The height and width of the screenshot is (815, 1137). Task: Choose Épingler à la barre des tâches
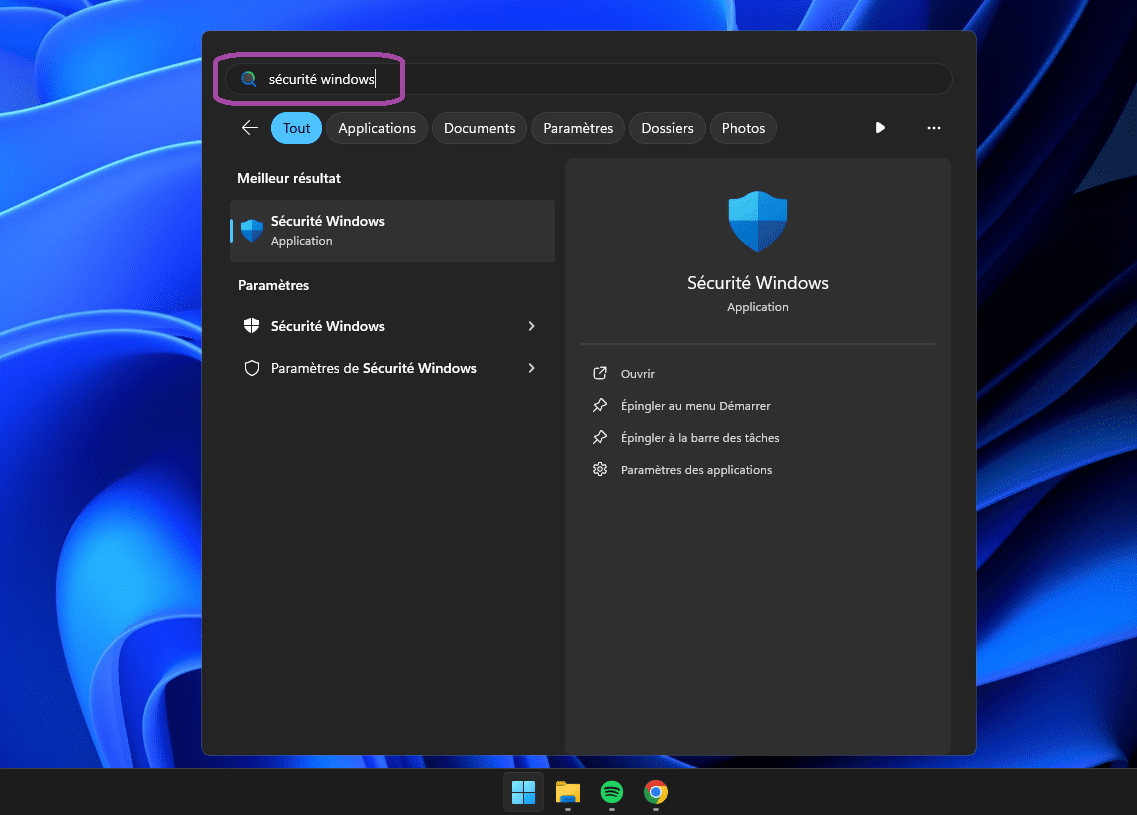699,438
